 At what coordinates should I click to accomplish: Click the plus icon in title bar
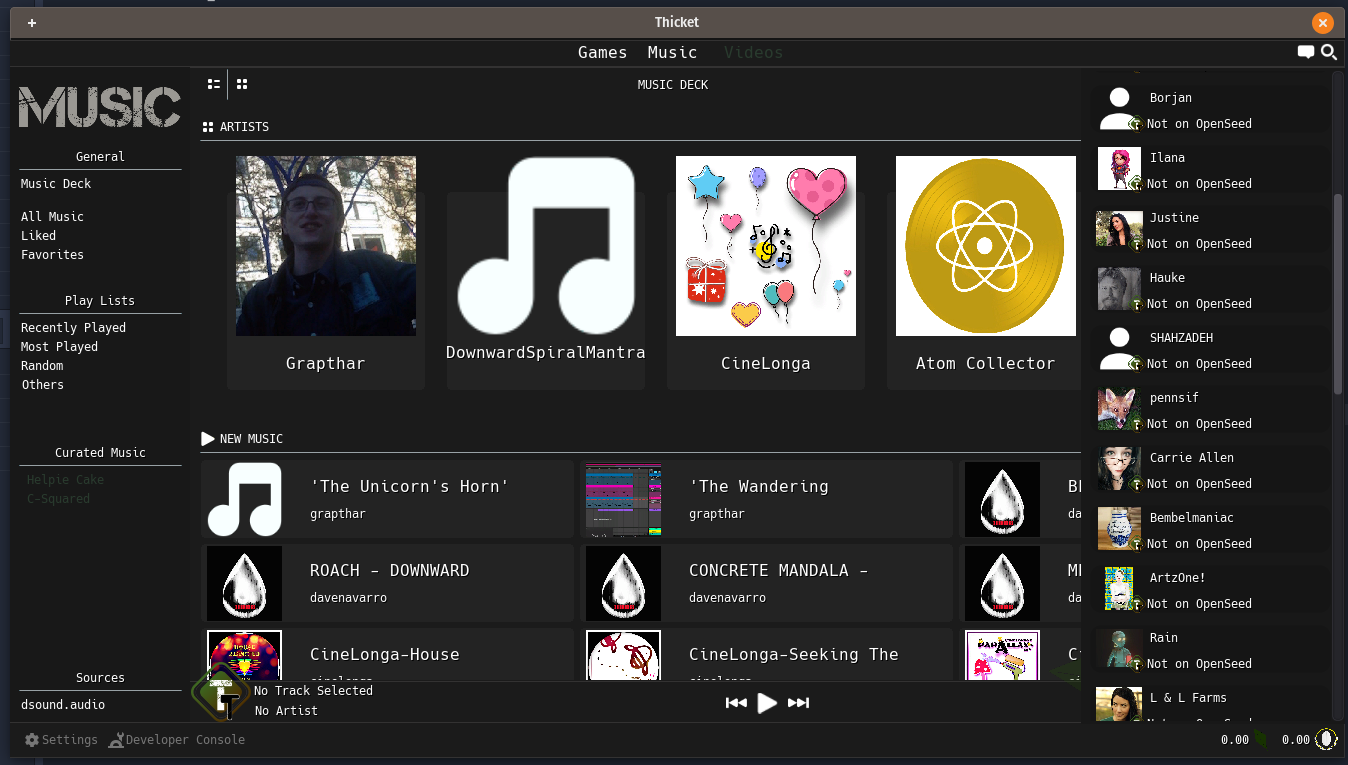pos(32,23)
